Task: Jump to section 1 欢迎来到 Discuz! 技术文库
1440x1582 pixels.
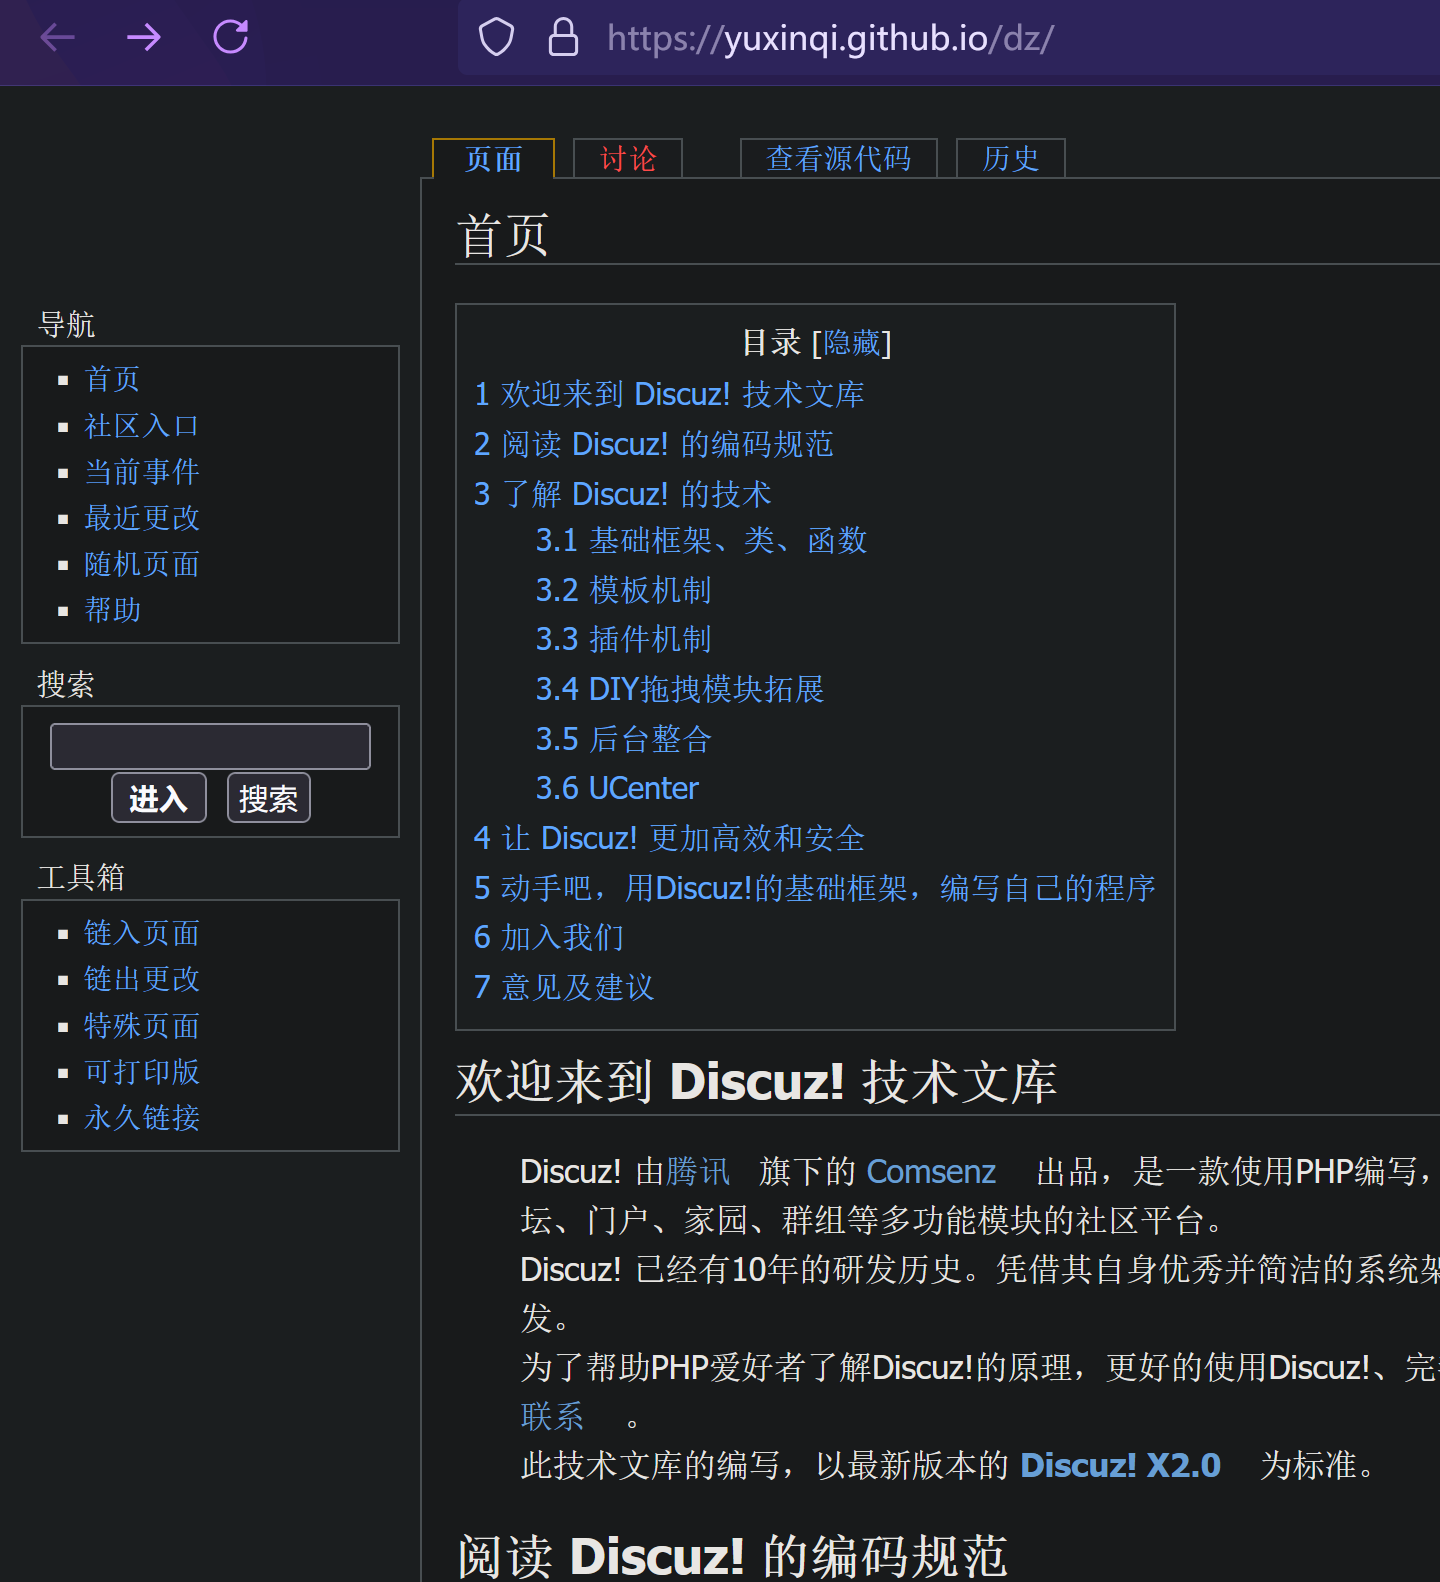Action: [669, 394]
